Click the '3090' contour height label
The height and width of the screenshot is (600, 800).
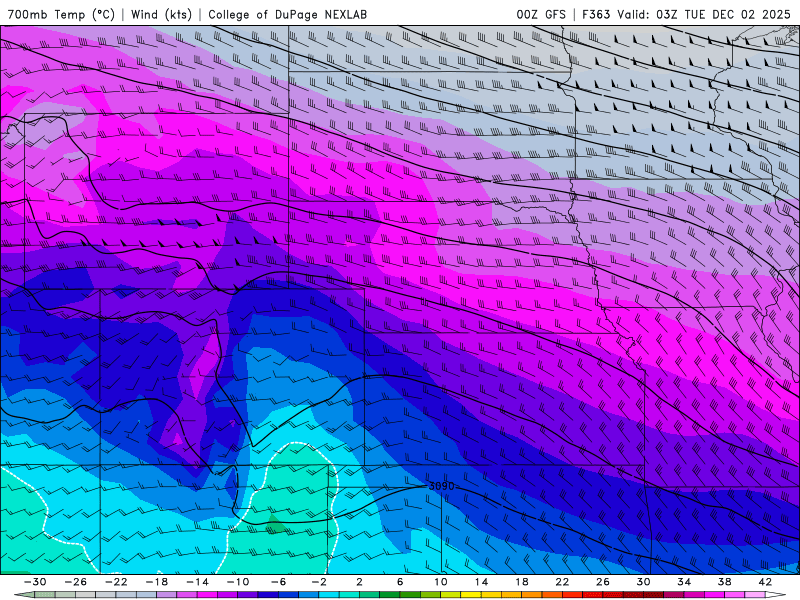(441, 486)
